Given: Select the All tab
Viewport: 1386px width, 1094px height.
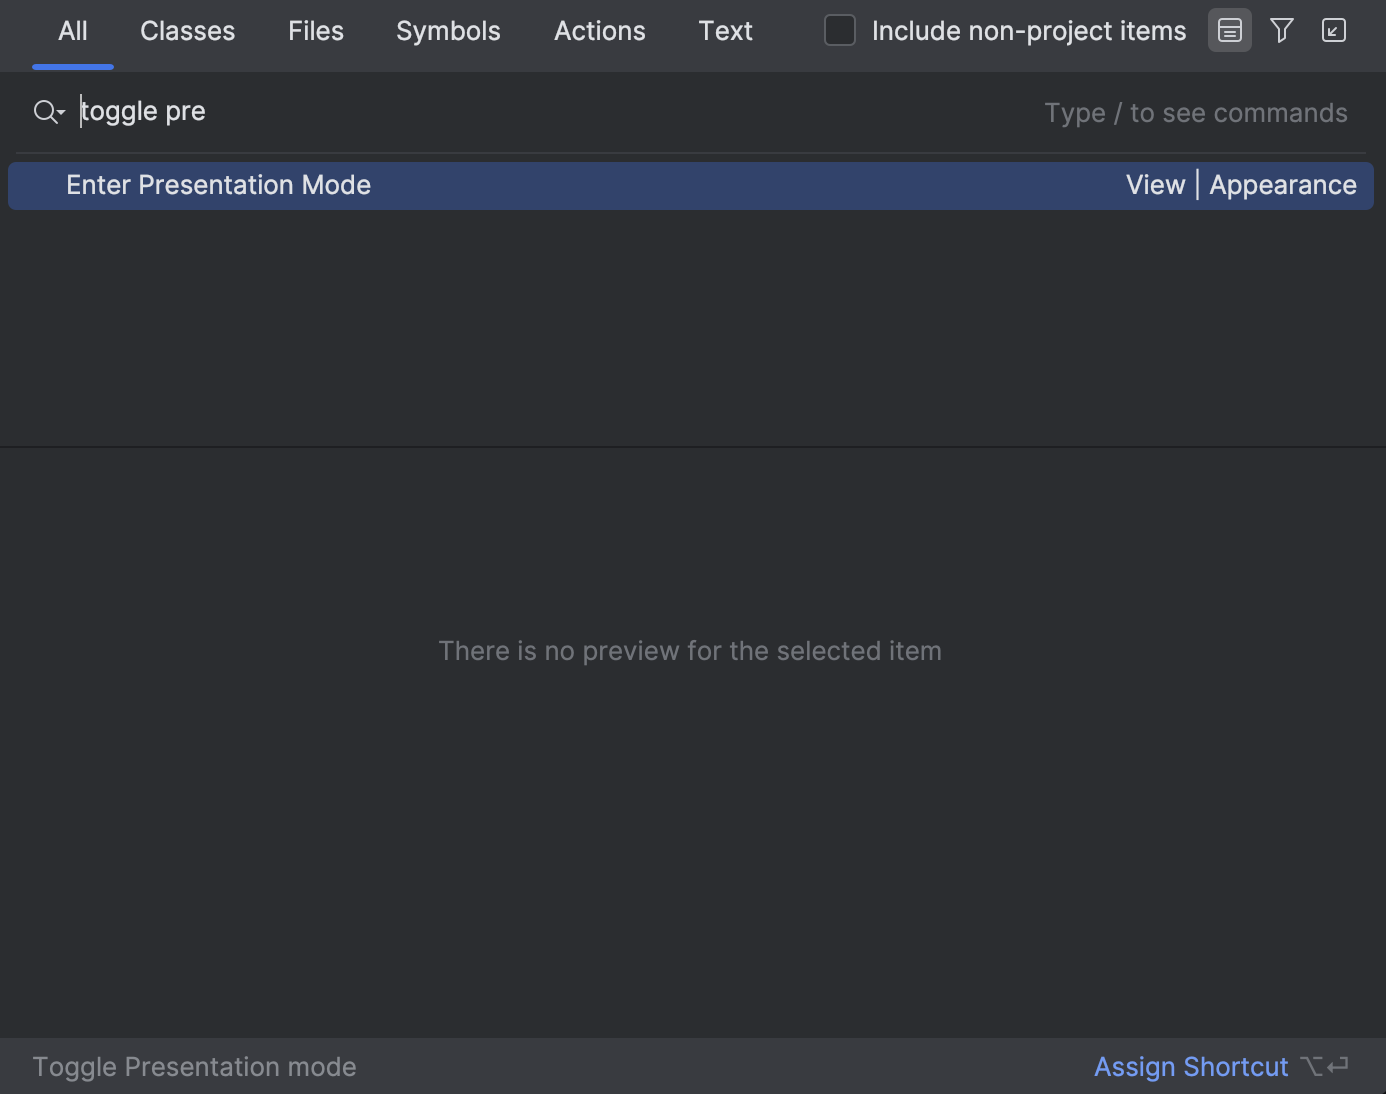Looking at the screenshot, I should 72,30.
